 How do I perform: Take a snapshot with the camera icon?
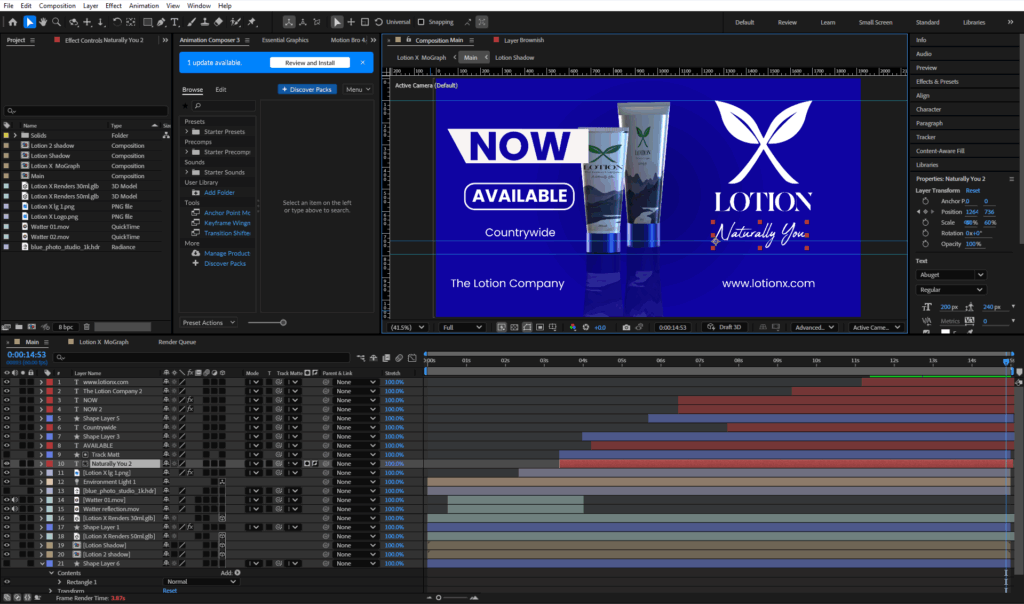626,327
